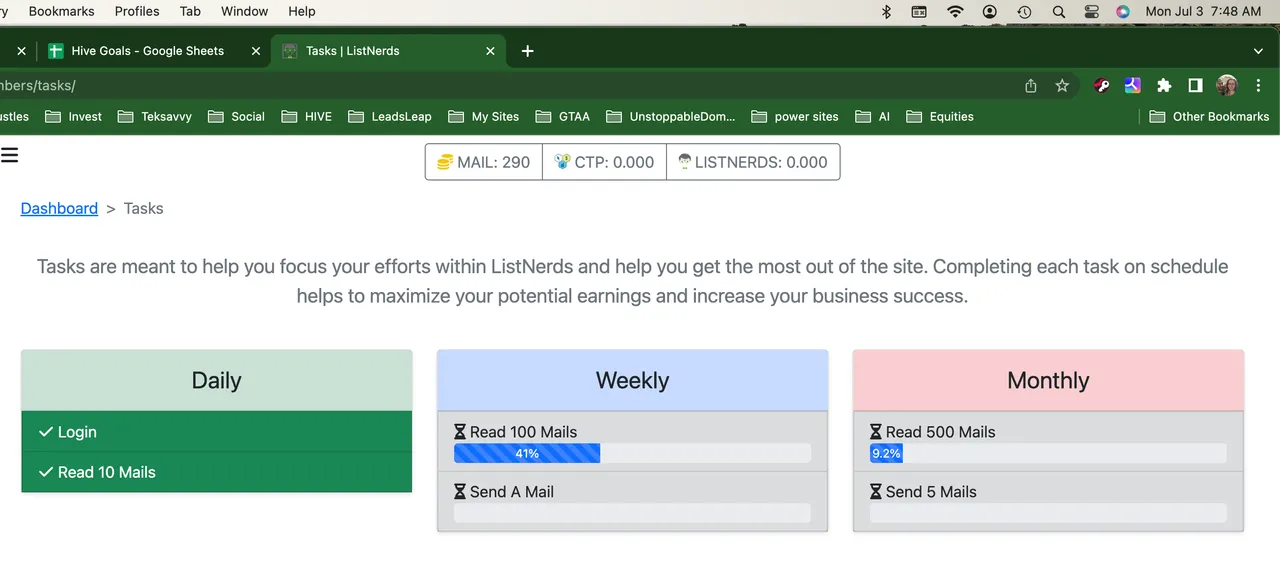Switch to Hive Goals Google Sheets tab
The width and height of the screenshot is (1280, 563).
pyautogui.click(x=147, y=51)
